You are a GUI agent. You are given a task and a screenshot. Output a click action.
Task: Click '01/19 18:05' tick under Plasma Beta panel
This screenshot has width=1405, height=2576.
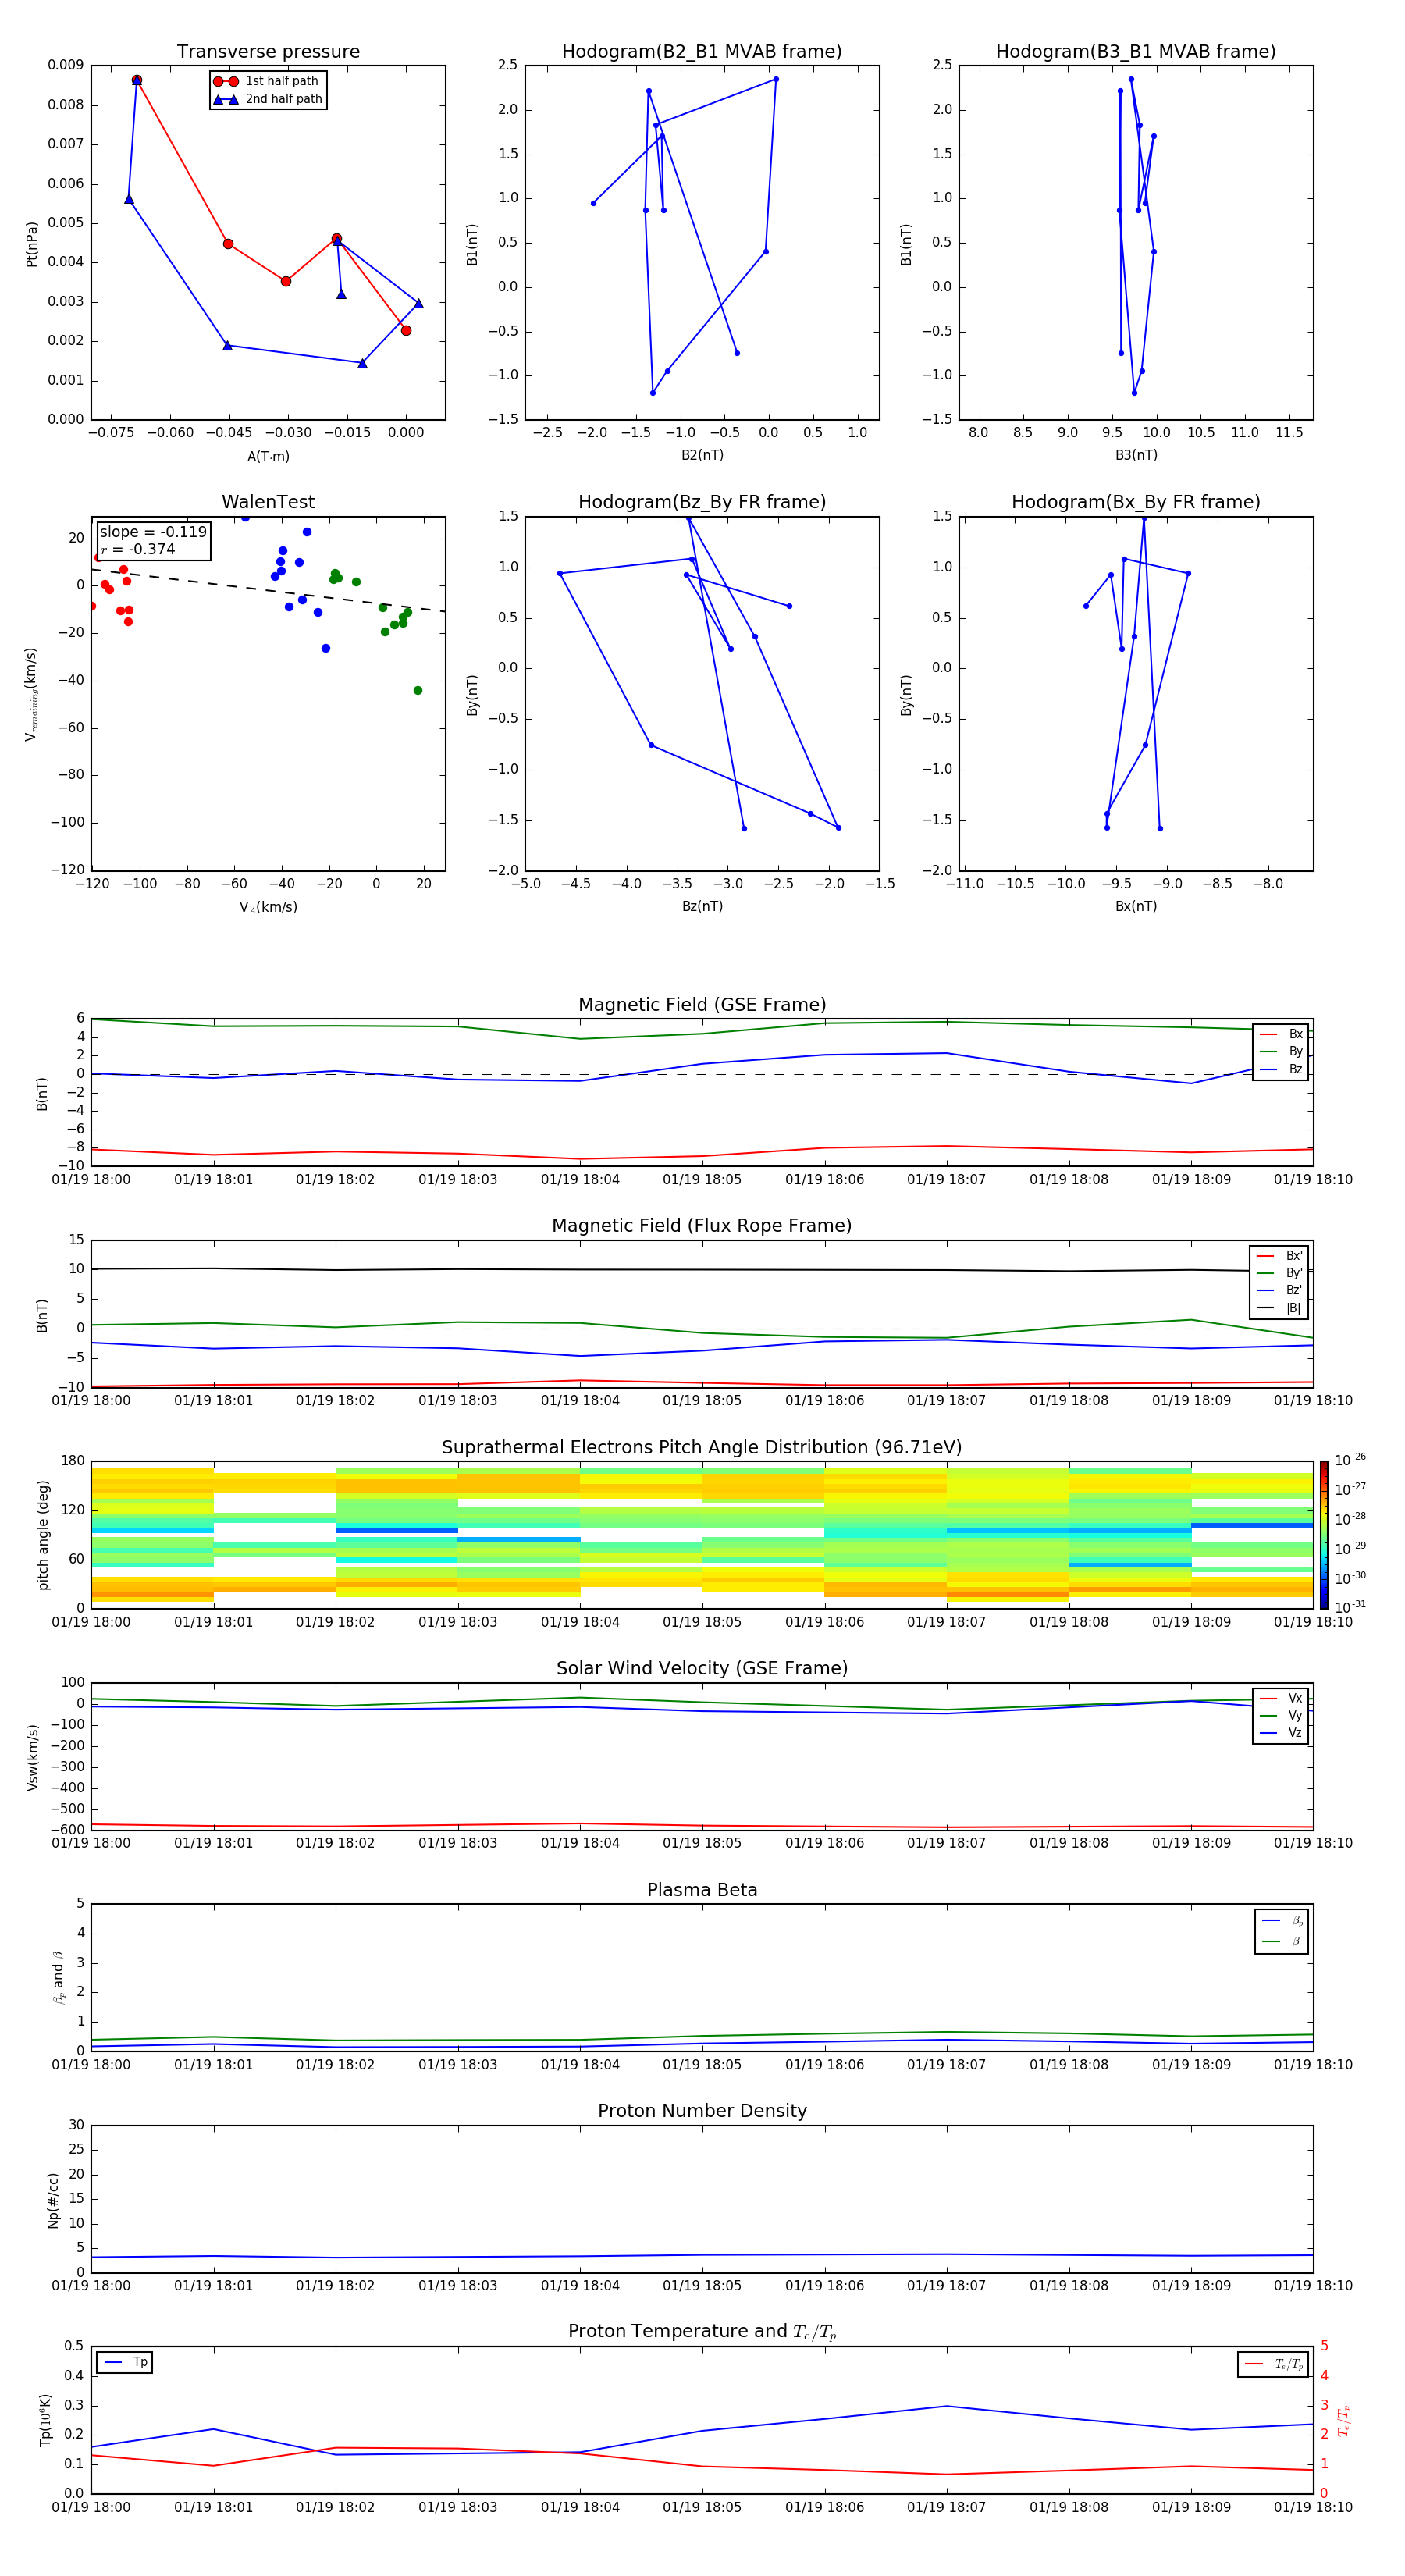coord(702,2065)
